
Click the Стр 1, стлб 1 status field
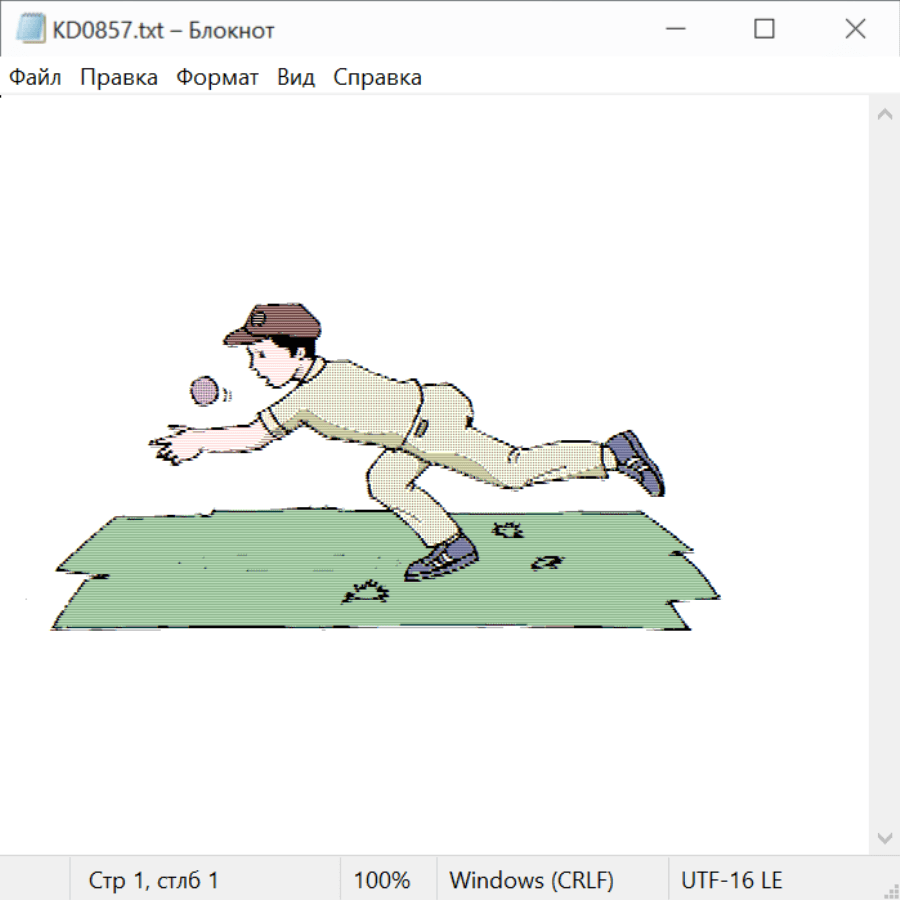pos(154,880)
